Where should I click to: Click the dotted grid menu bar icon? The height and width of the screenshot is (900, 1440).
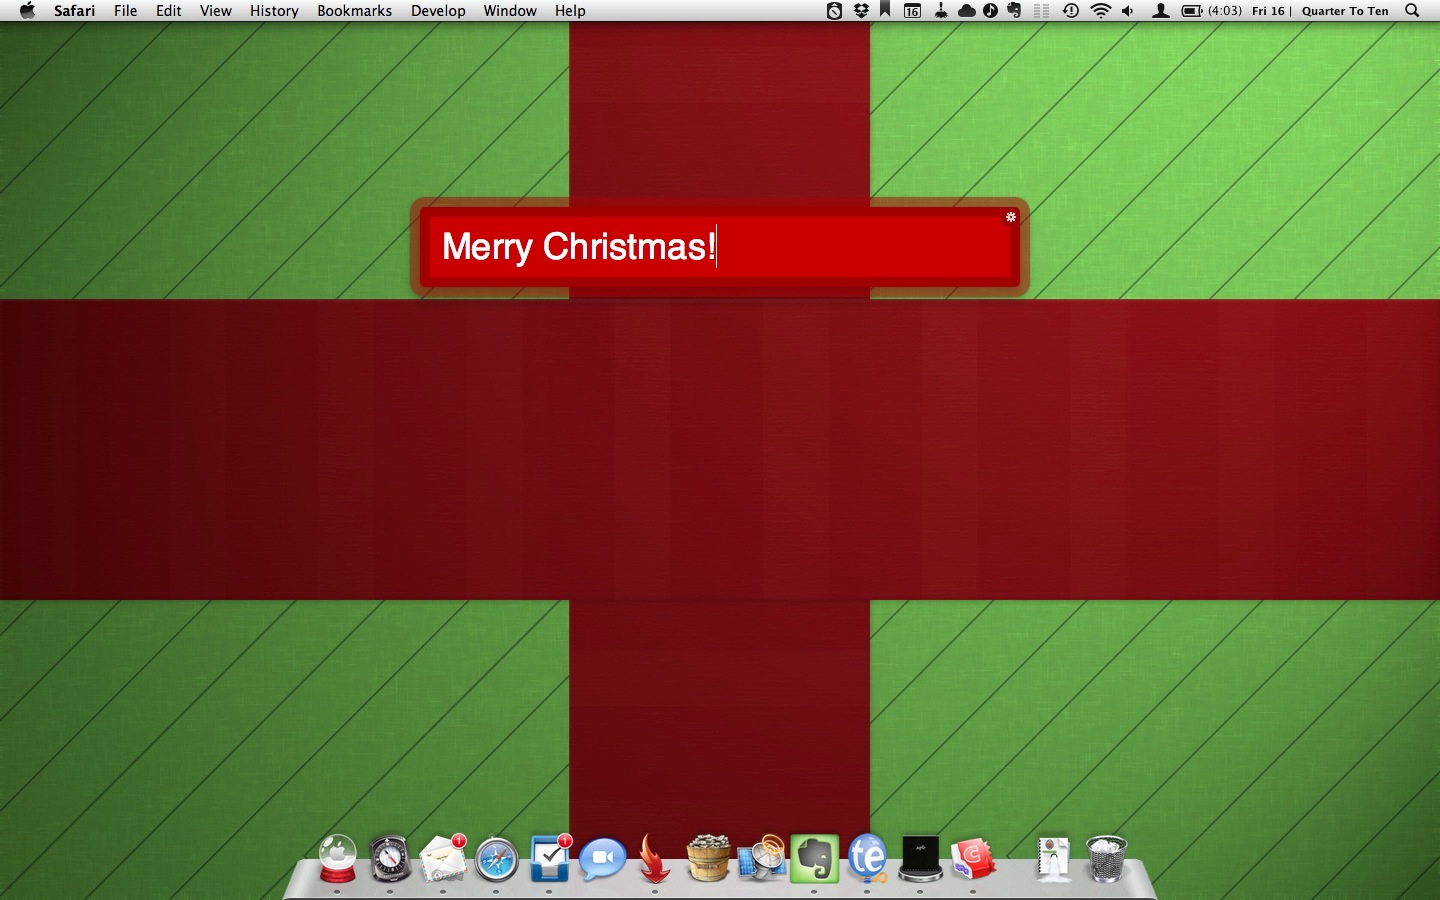(x=1041, y=11)
